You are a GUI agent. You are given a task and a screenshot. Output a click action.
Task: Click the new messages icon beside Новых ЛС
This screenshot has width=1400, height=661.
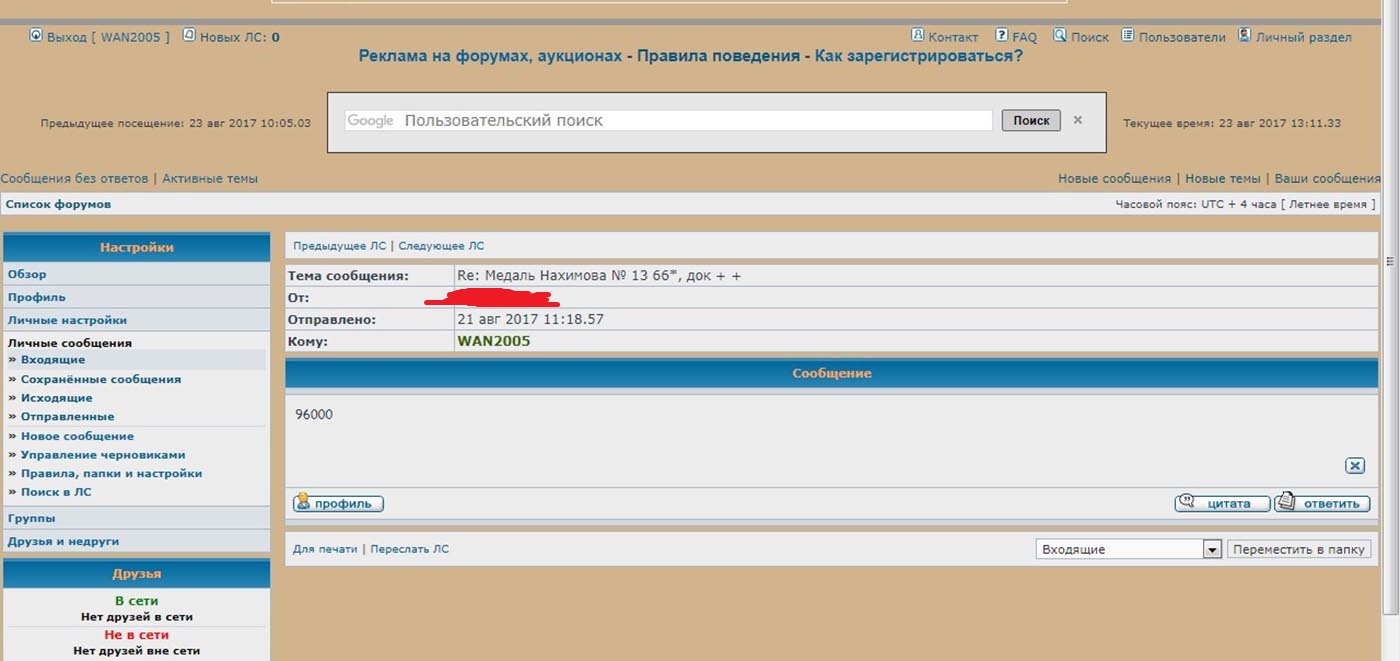(x=189, y=36)
